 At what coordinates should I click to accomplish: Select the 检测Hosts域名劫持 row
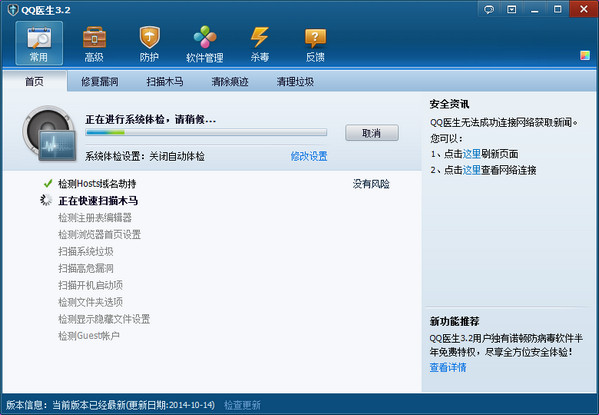[x=97, y=184]
